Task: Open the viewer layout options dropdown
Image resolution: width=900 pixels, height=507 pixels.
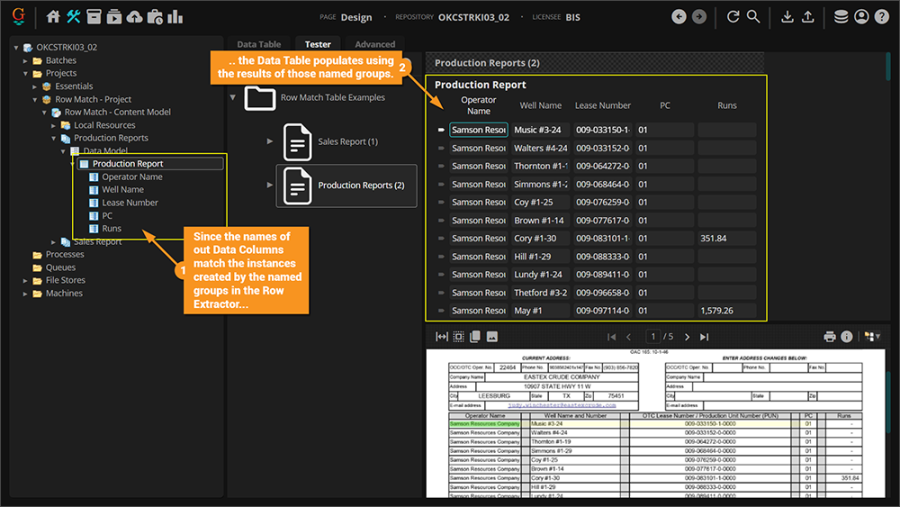Action: click(x=872, y=337)
